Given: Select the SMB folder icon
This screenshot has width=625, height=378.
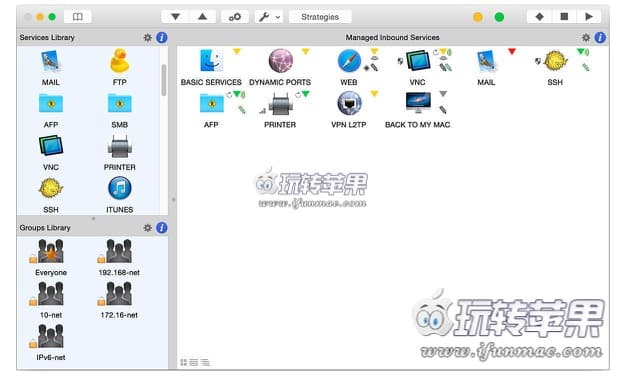Looking at the screenshot, I should pyautogui.click(x=120, y=104).
